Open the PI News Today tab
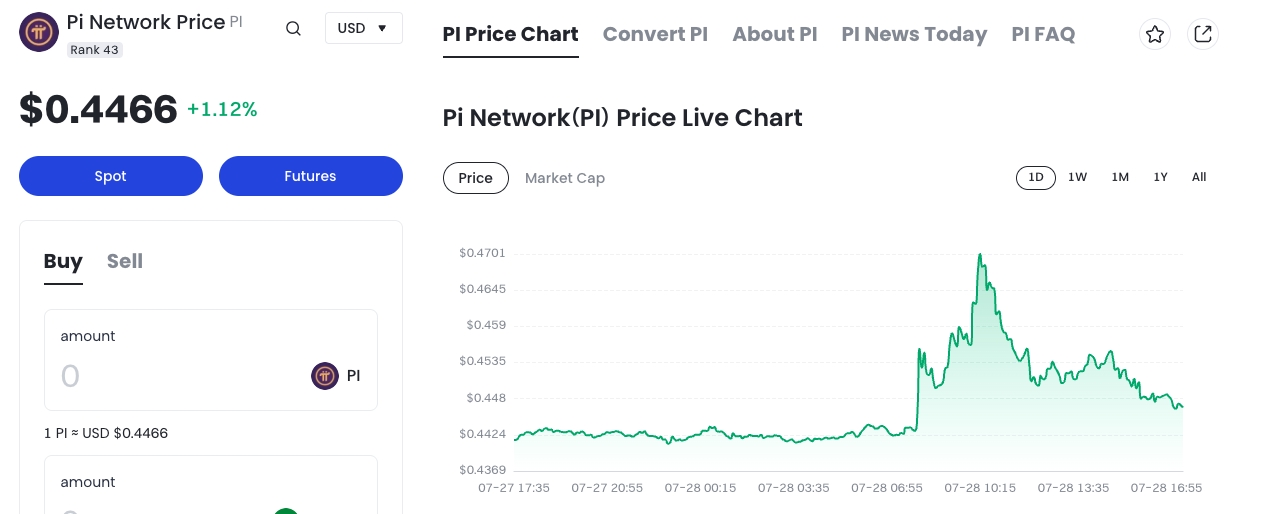Image resolution: width=1264 pixels, height=514 pixels. click(x=914, y=34)
